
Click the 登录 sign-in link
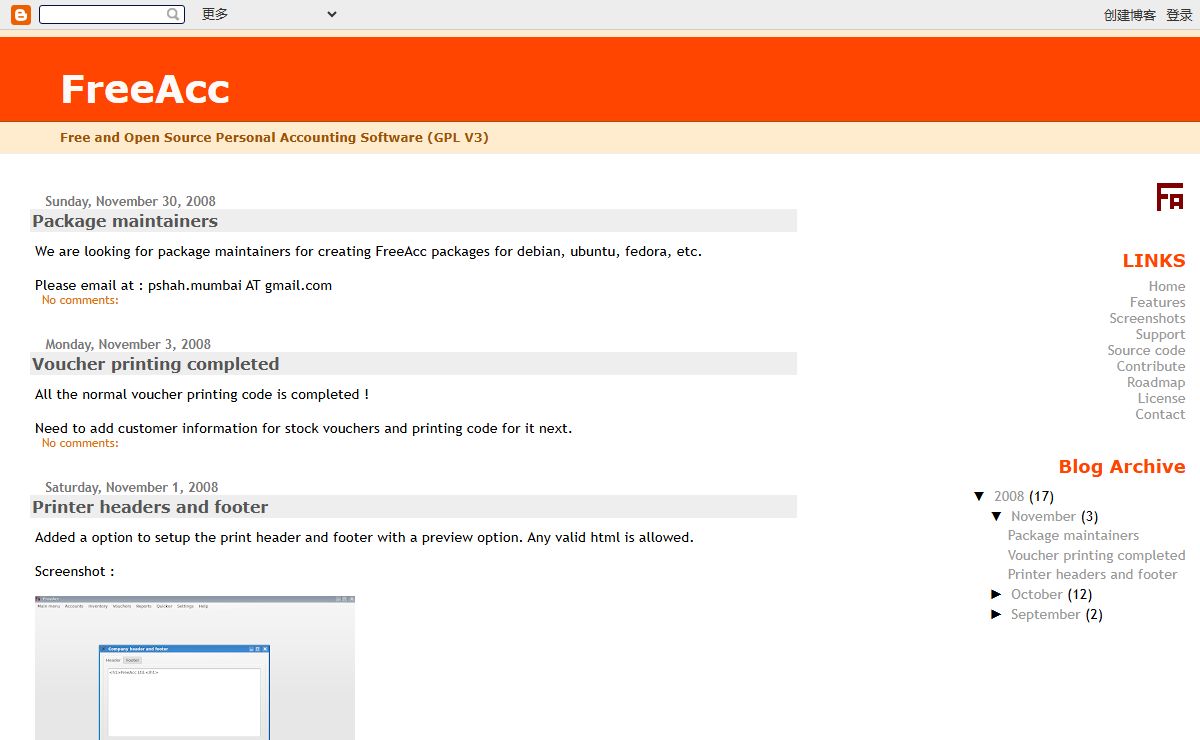[1179, 15]
